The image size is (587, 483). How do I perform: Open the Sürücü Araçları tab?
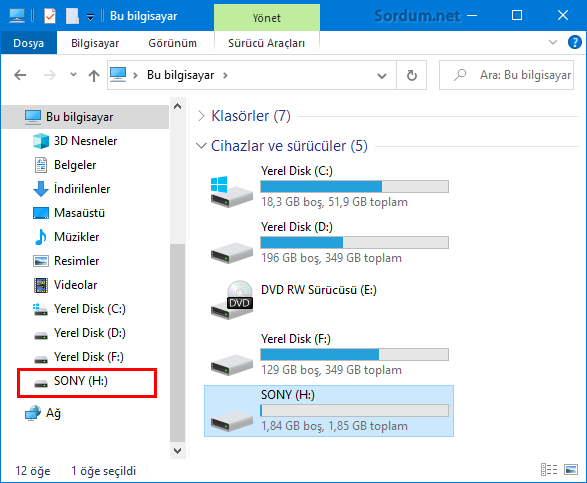point(266,43)
